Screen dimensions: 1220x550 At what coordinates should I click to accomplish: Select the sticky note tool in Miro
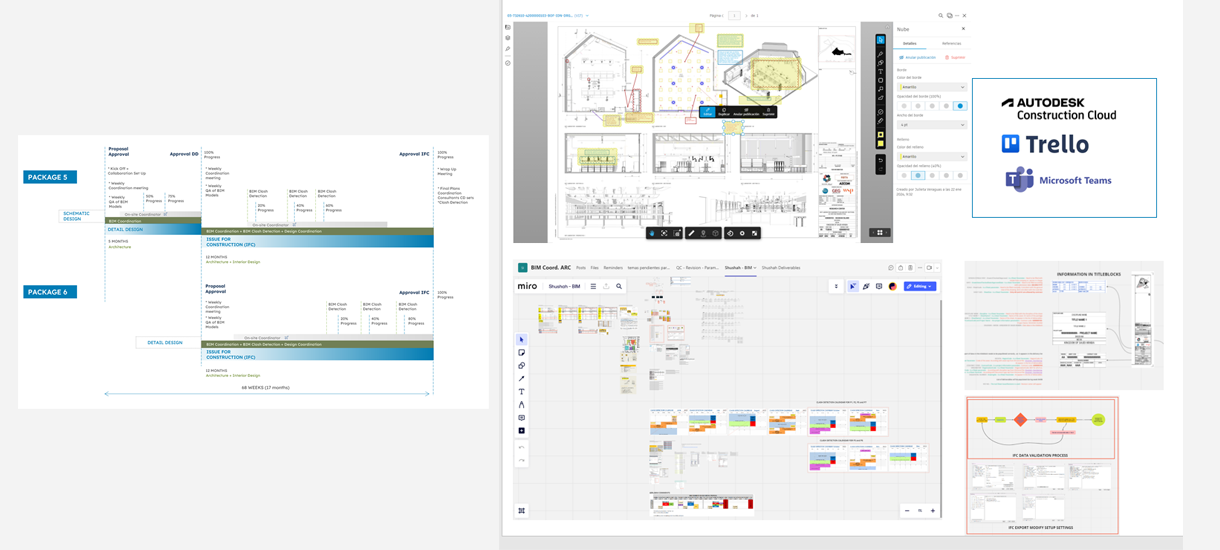click(x=522, y=353)
